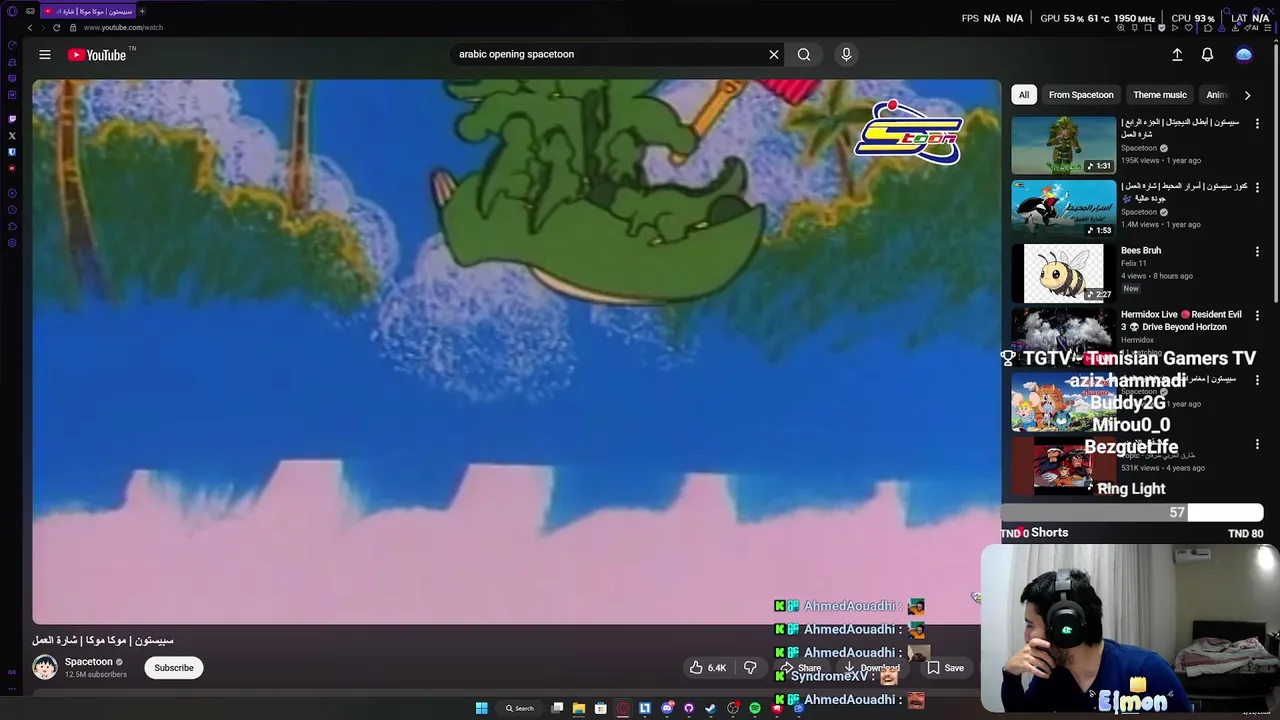Save the video to a playlist
This screenshot has height=720, width=1280.
coord(945,668)
